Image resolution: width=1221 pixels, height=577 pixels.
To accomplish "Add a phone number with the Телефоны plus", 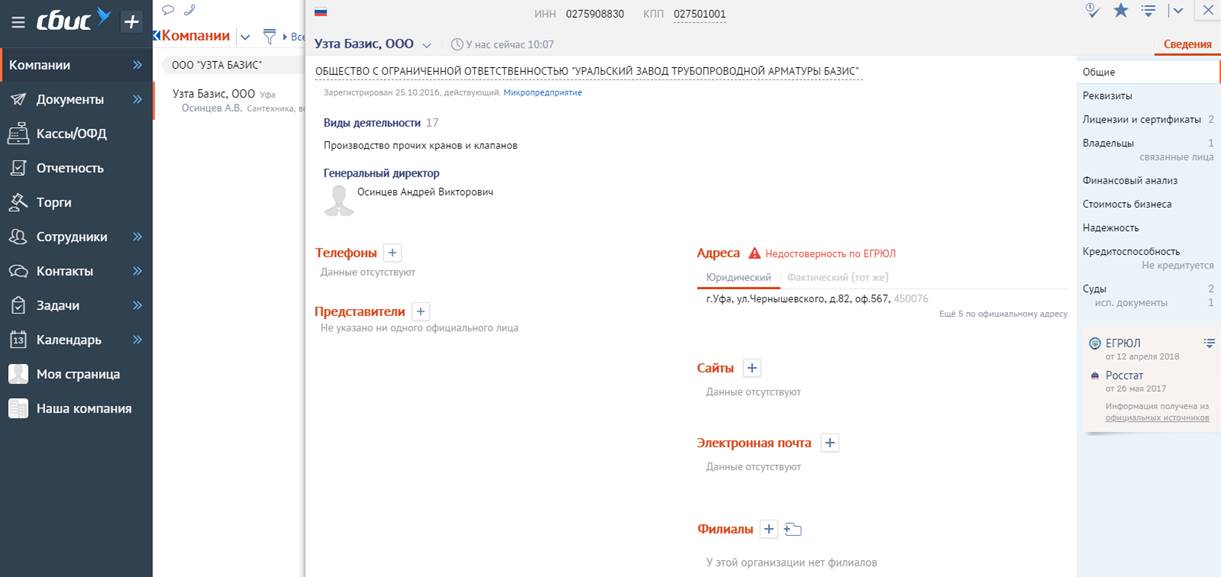I will pyautogui.click(x=392, y=253).
